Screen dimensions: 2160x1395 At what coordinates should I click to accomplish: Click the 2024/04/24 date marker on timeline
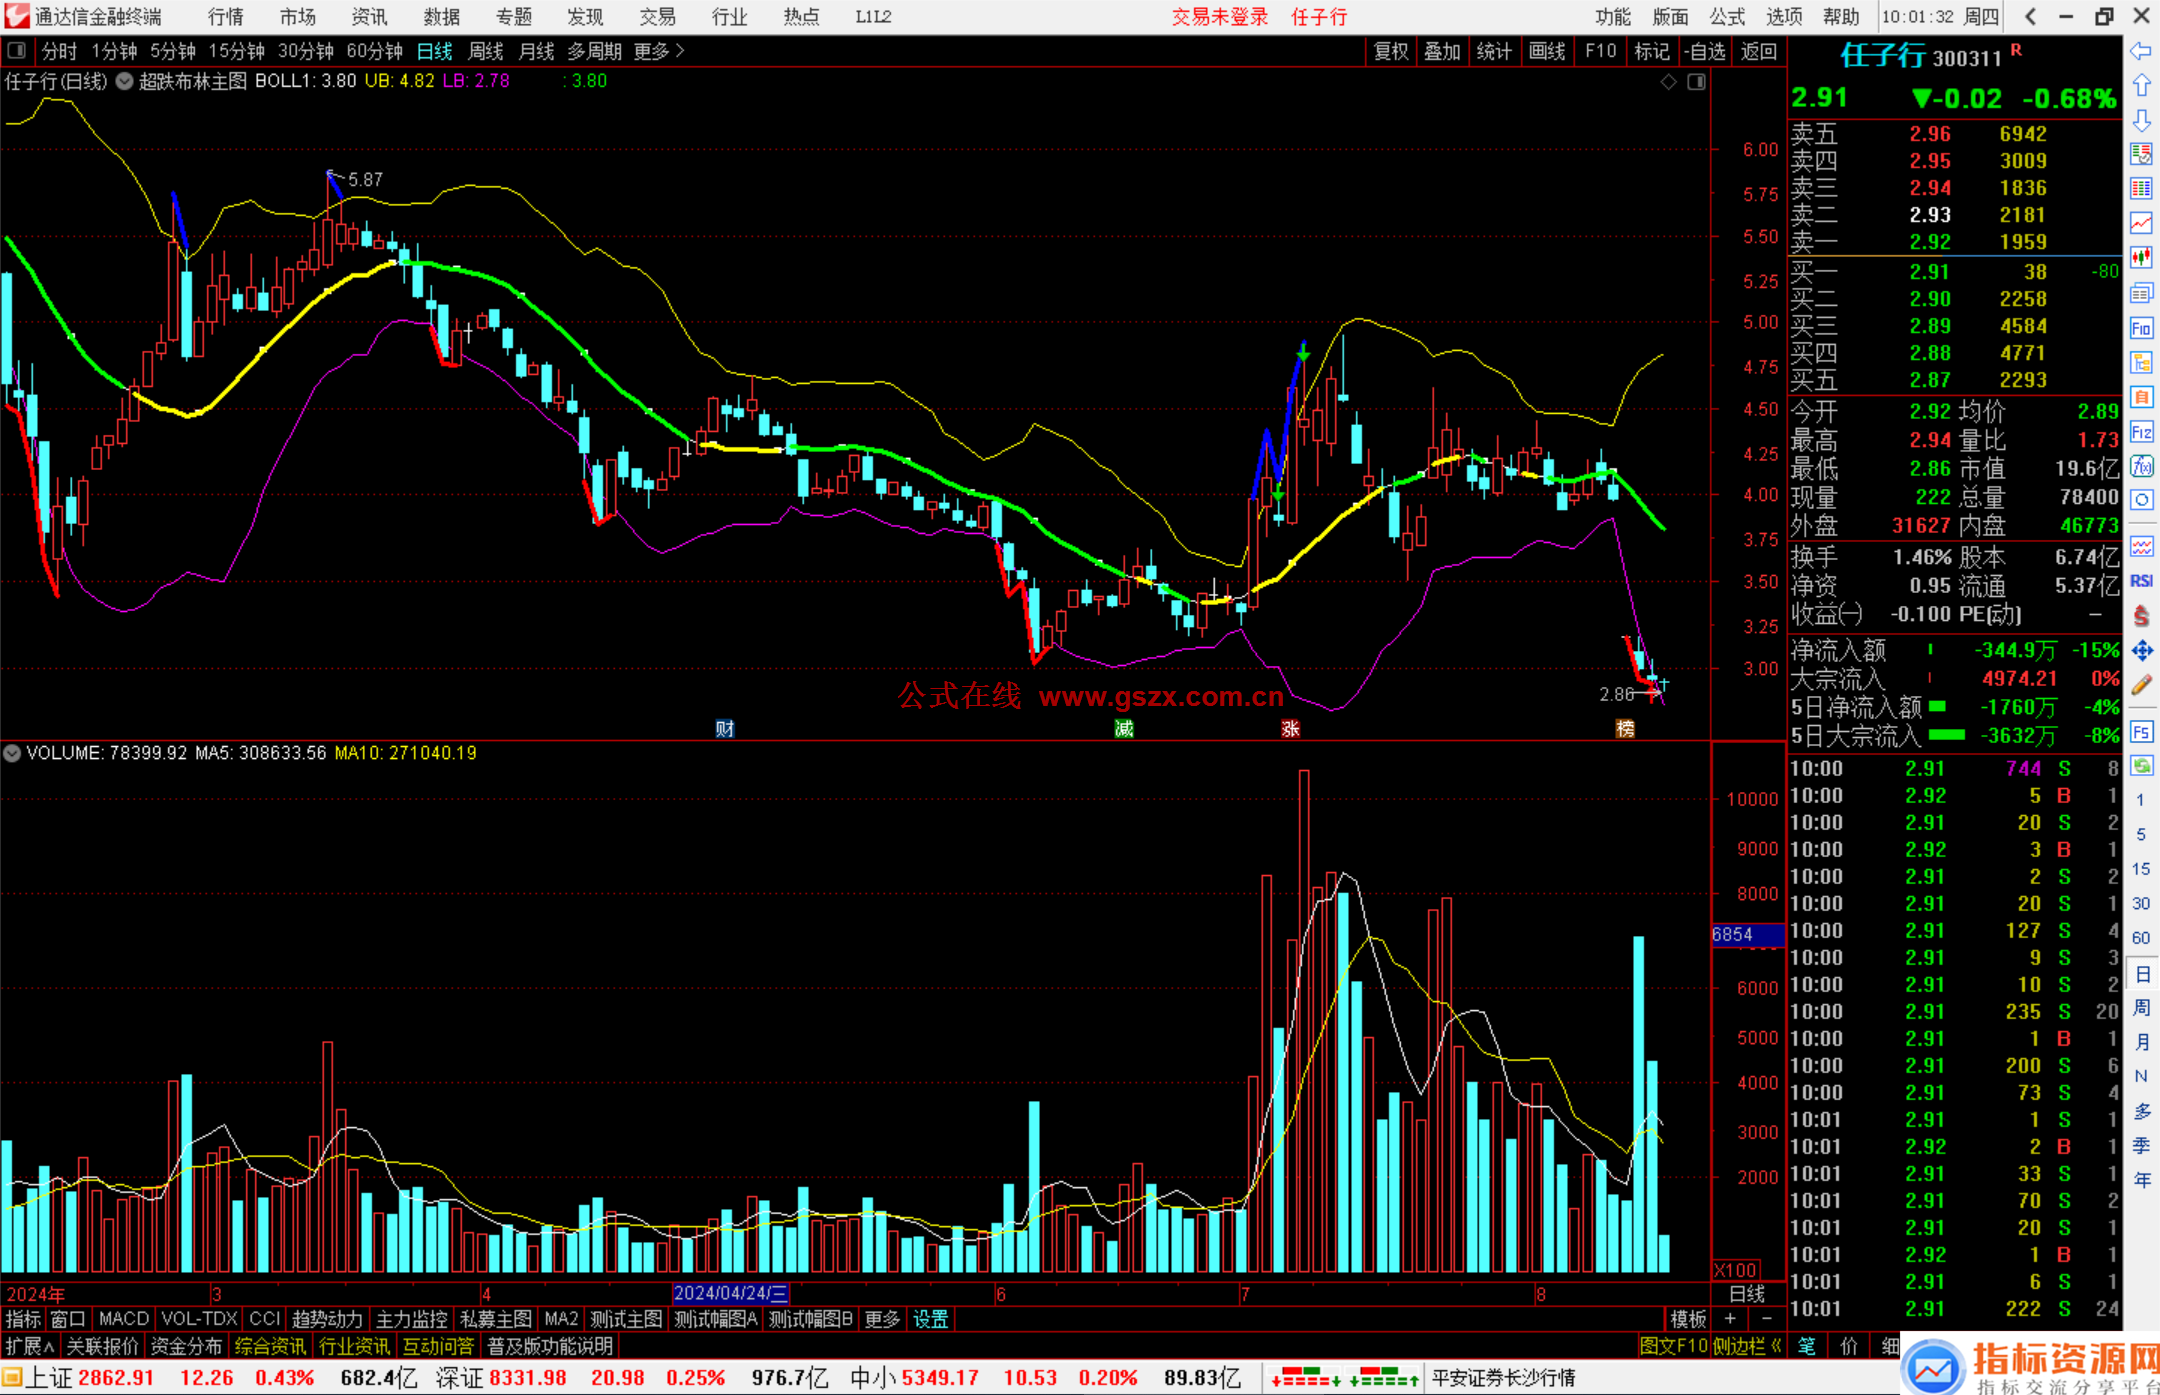point(731,1293)
